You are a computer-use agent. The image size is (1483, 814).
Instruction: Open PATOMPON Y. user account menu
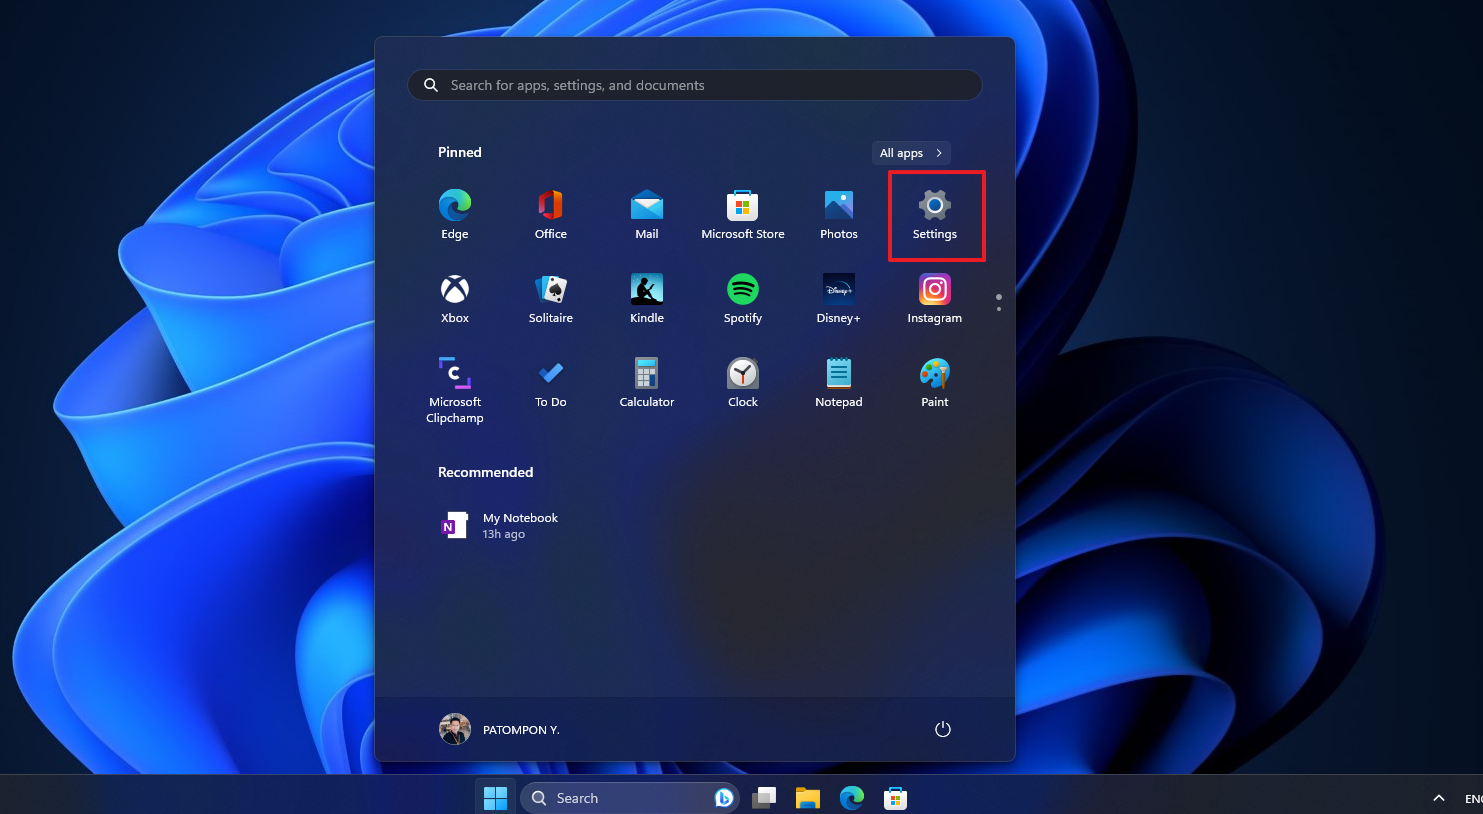click(x=500, y=729)
